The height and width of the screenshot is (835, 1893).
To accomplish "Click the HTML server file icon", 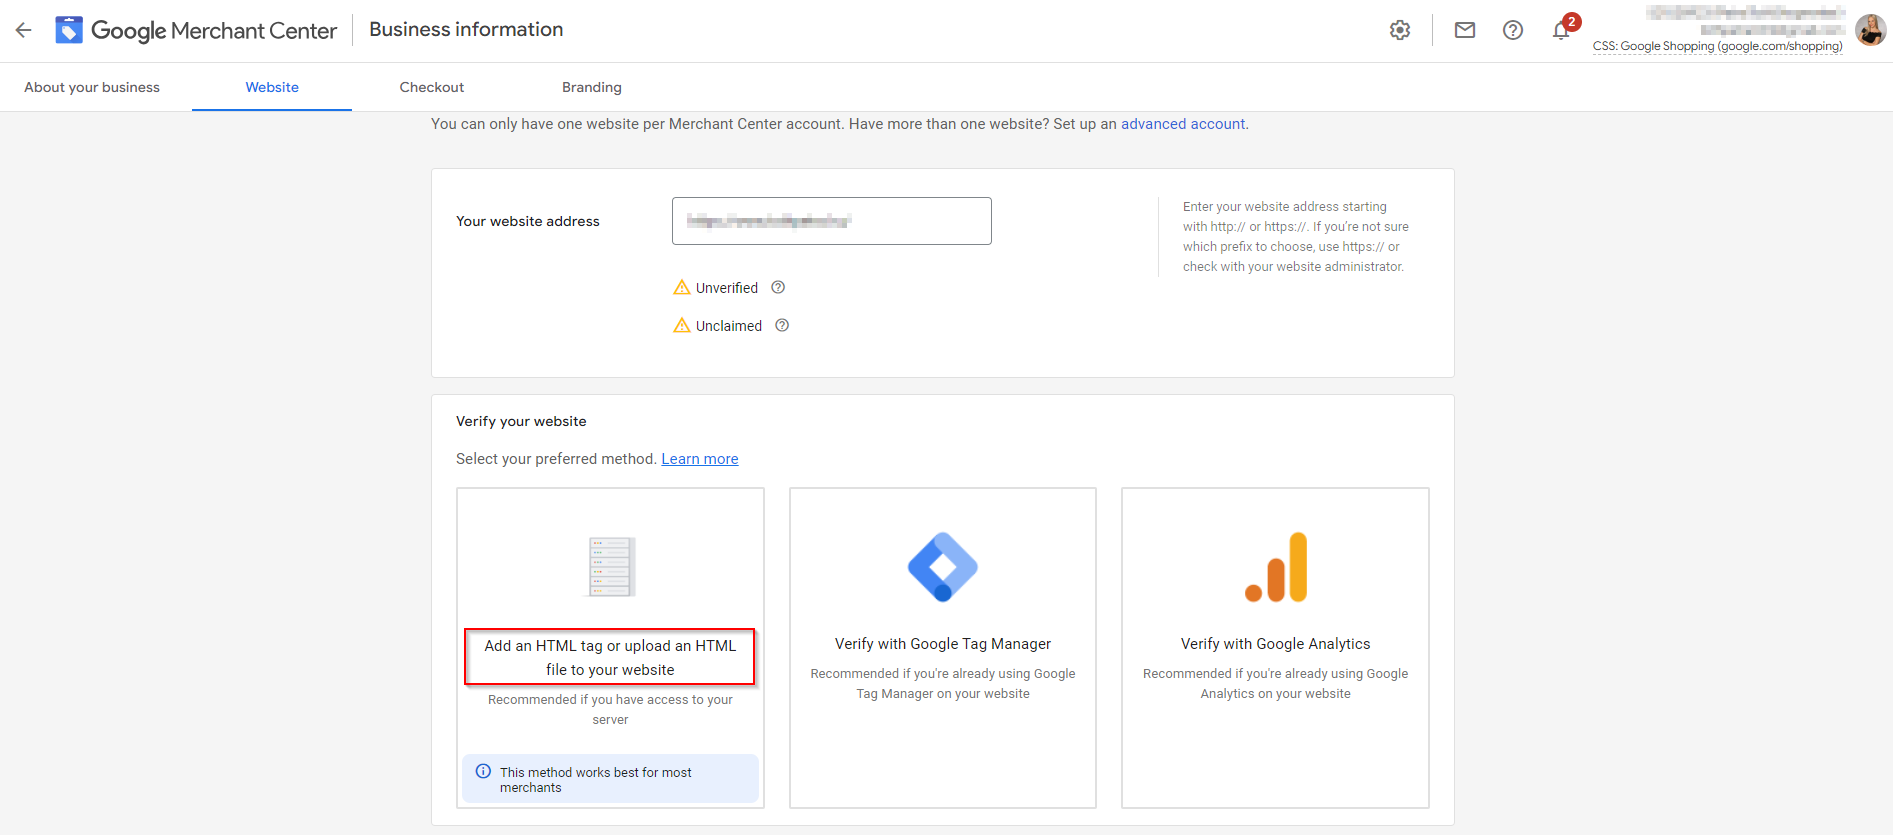I will tap(611, 567).
